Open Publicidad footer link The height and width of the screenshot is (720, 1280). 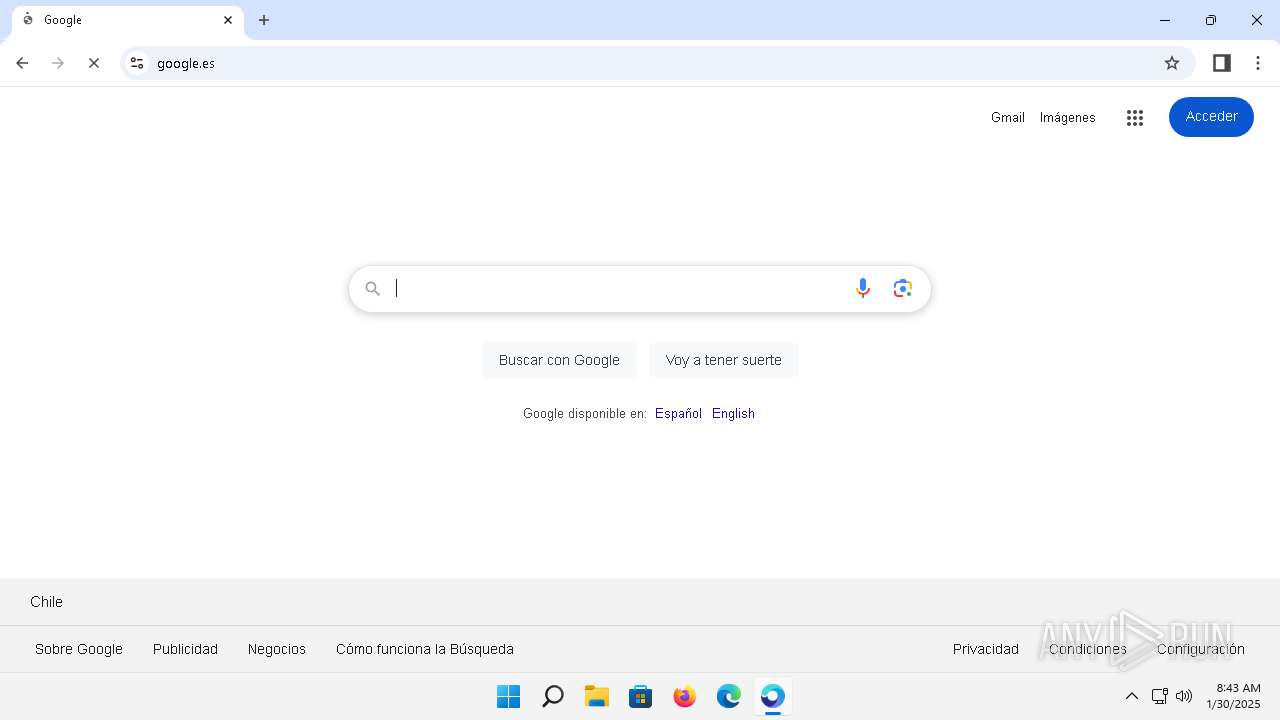185,649
